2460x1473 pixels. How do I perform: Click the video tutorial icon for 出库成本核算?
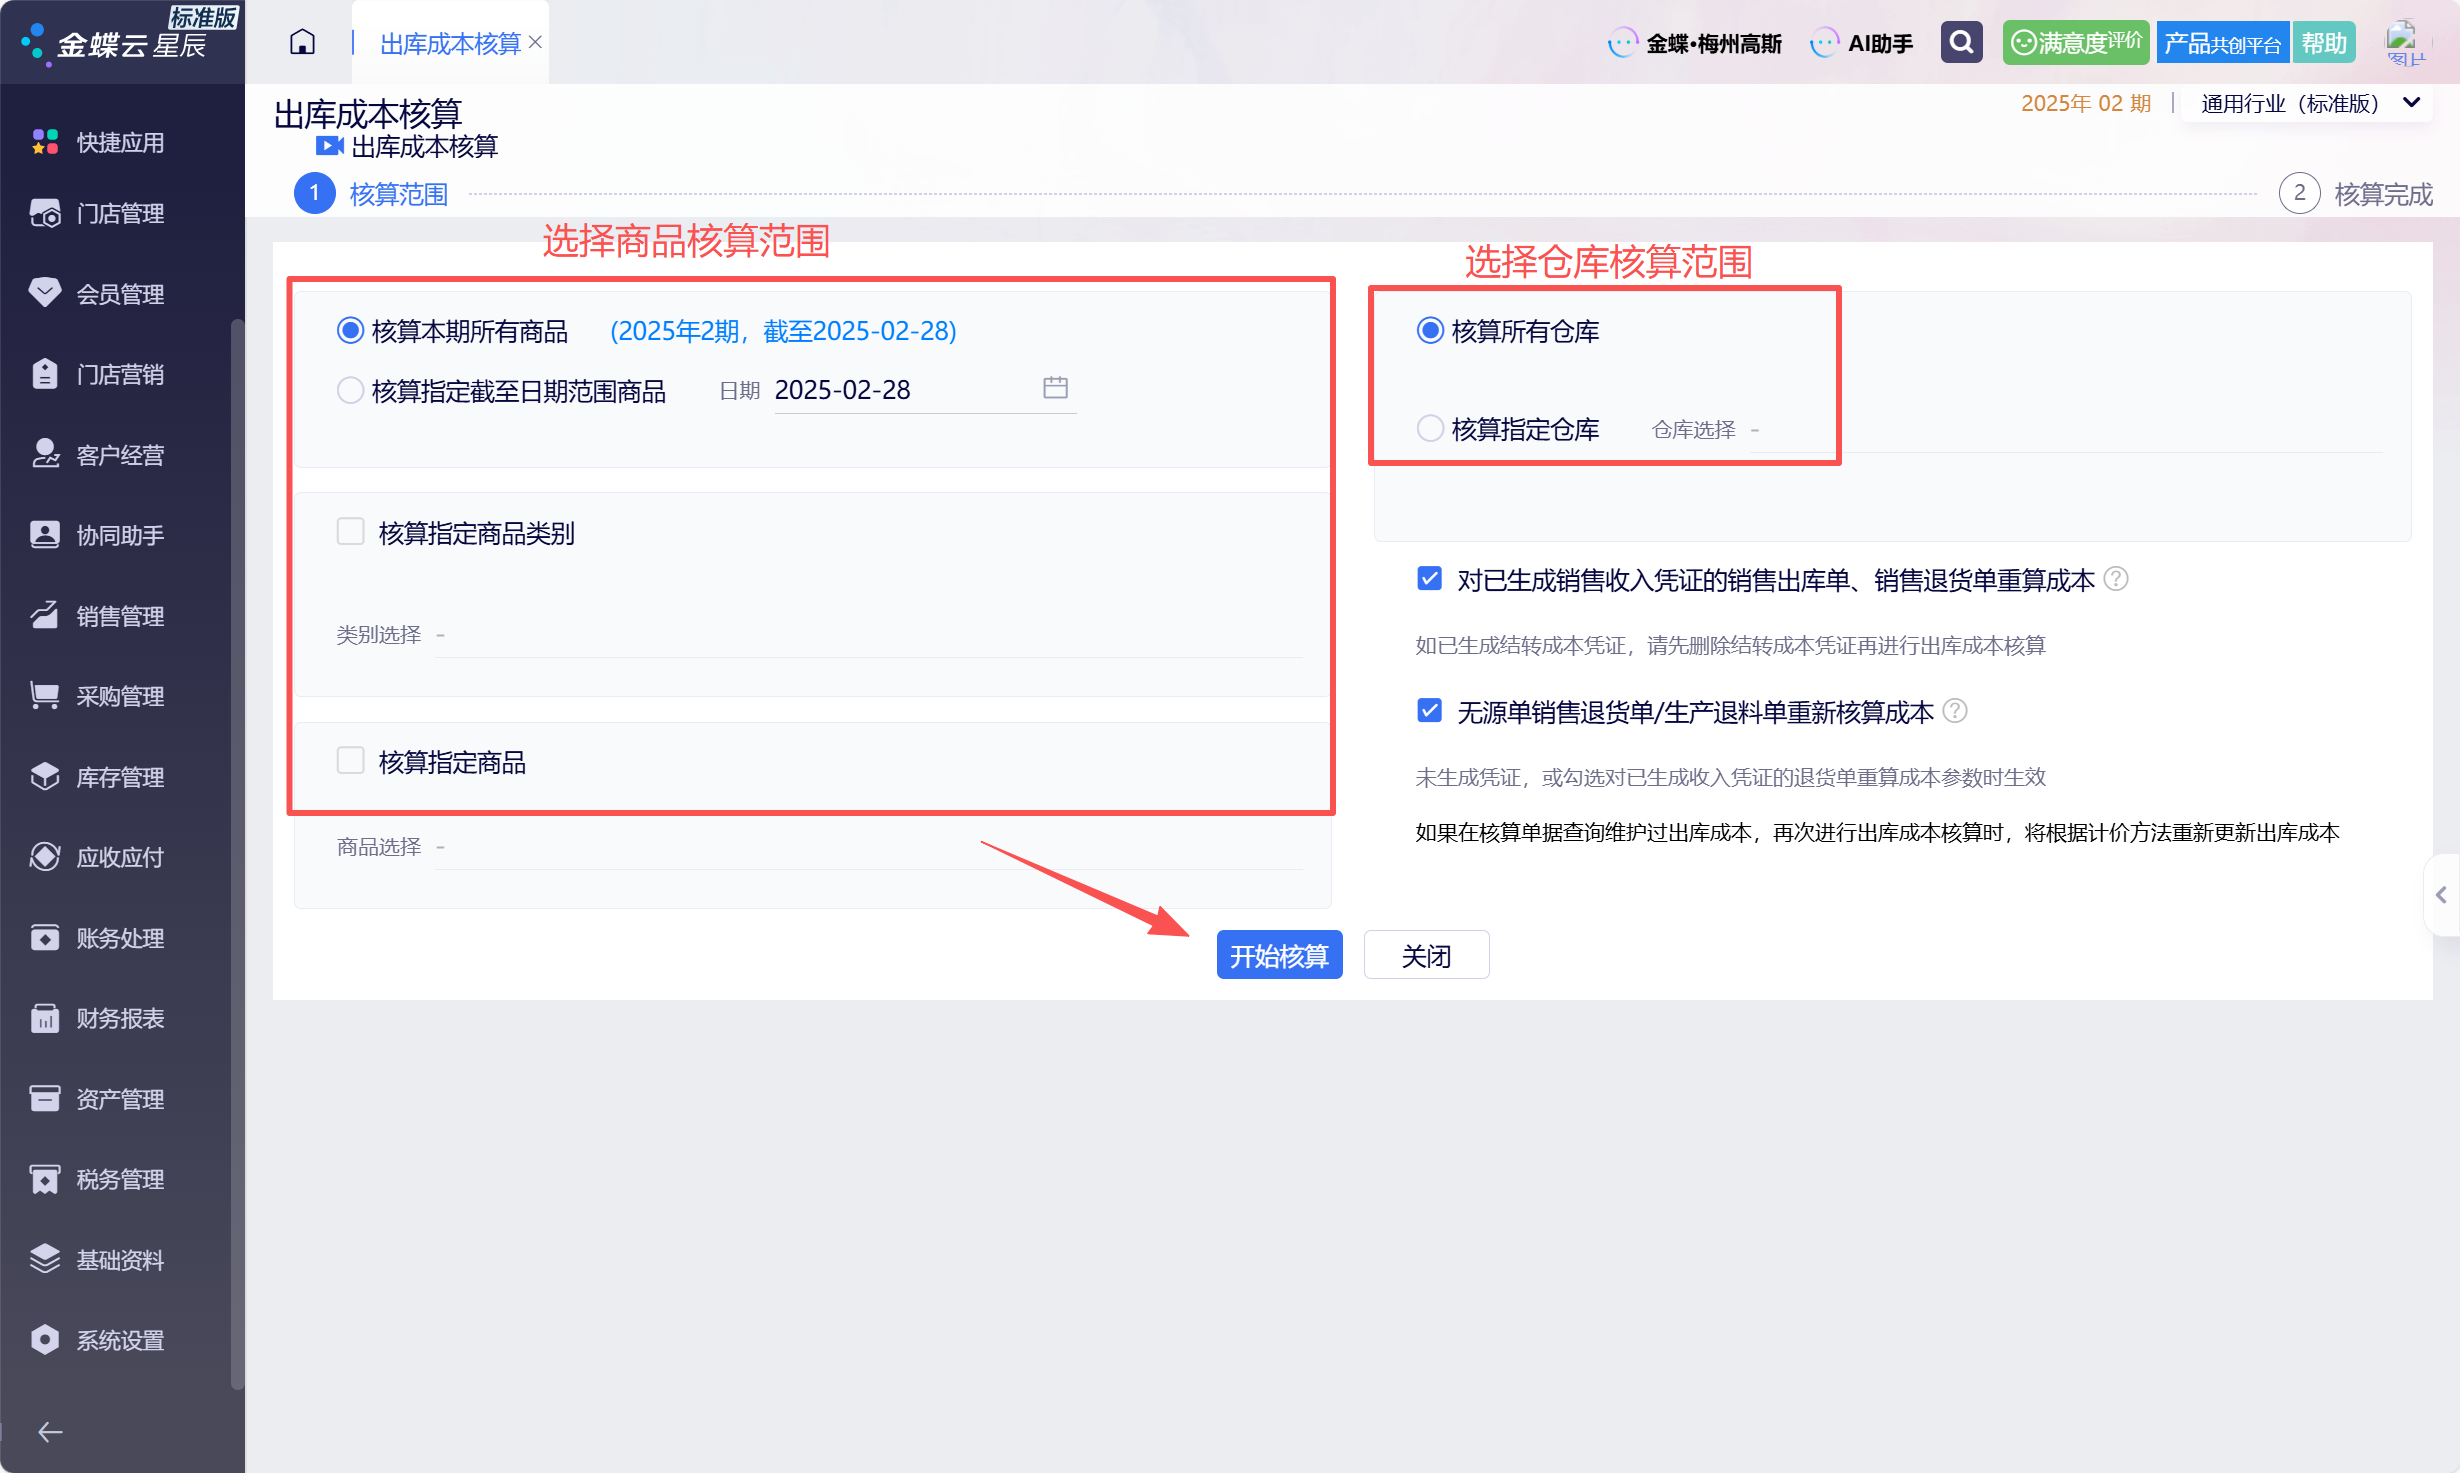[x=329, y=146]
